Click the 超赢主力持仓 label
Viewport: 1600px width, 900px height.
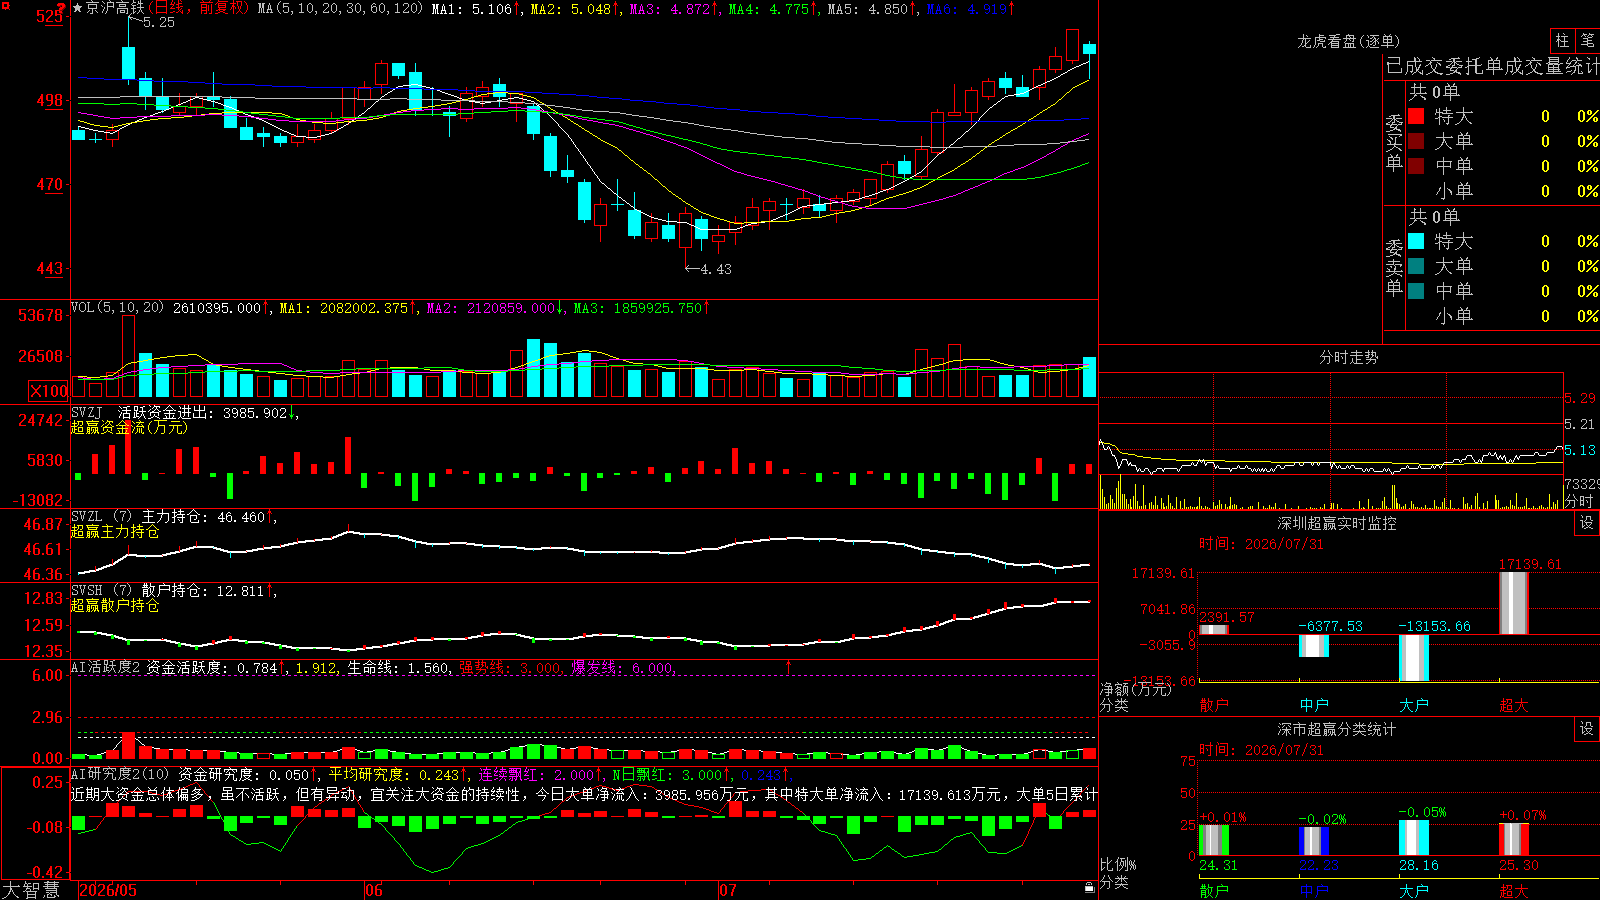(115, 531)
